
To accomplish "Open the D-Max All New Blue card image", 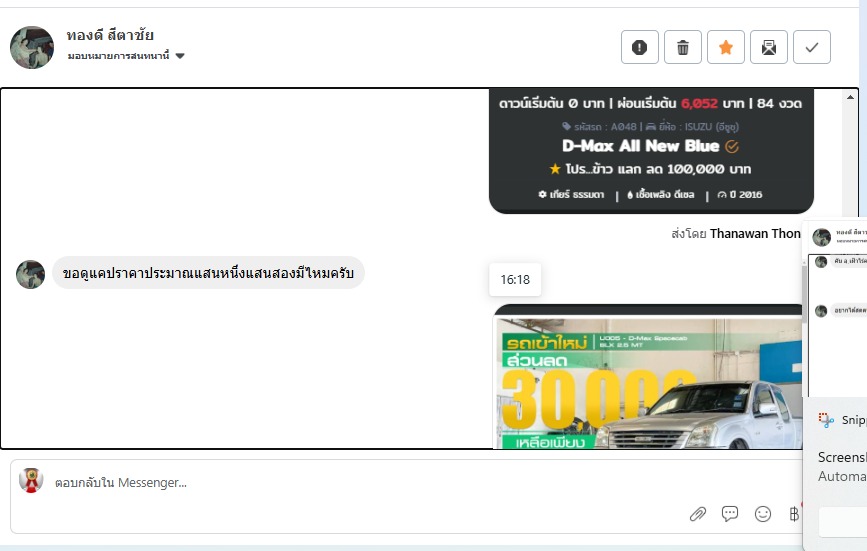I will click(x=651, y=151).
